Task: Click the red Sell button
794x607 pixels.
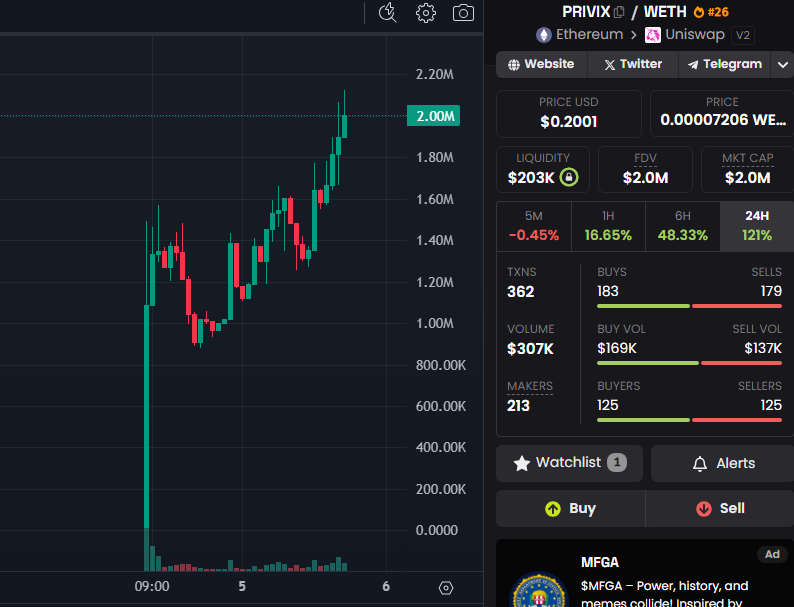Action: [720, 508]
